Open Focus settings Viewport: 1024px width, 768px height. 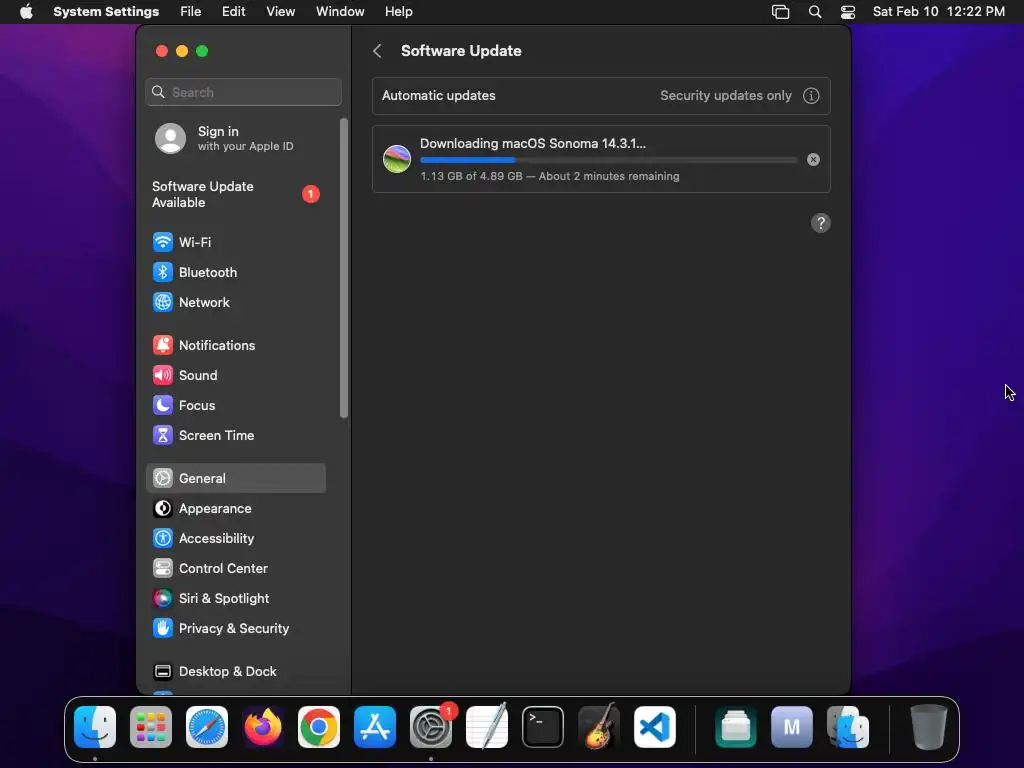click(236, 406)
